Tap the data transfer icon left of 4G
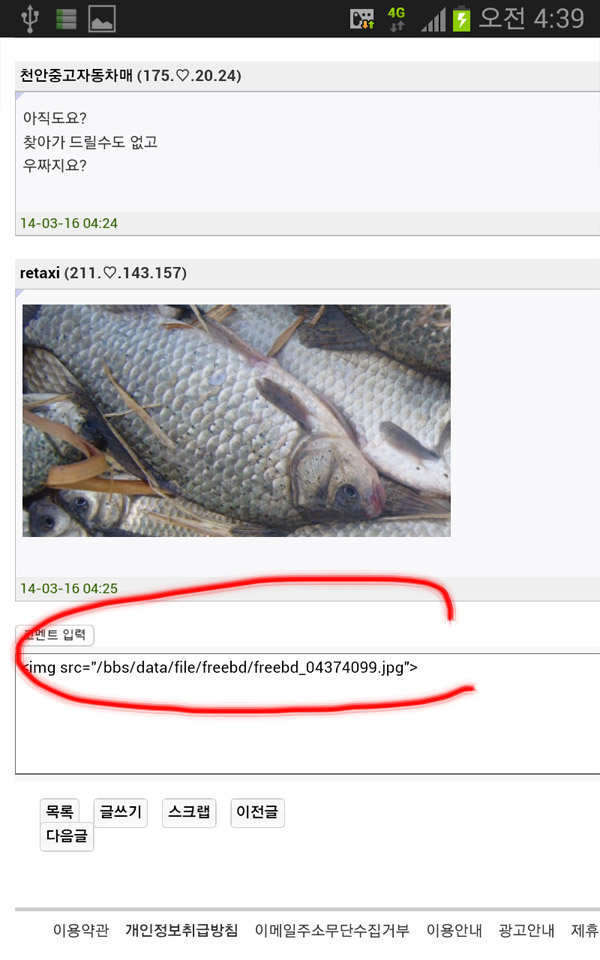Screen dimensions: 600x960 [x=362, y=19]
